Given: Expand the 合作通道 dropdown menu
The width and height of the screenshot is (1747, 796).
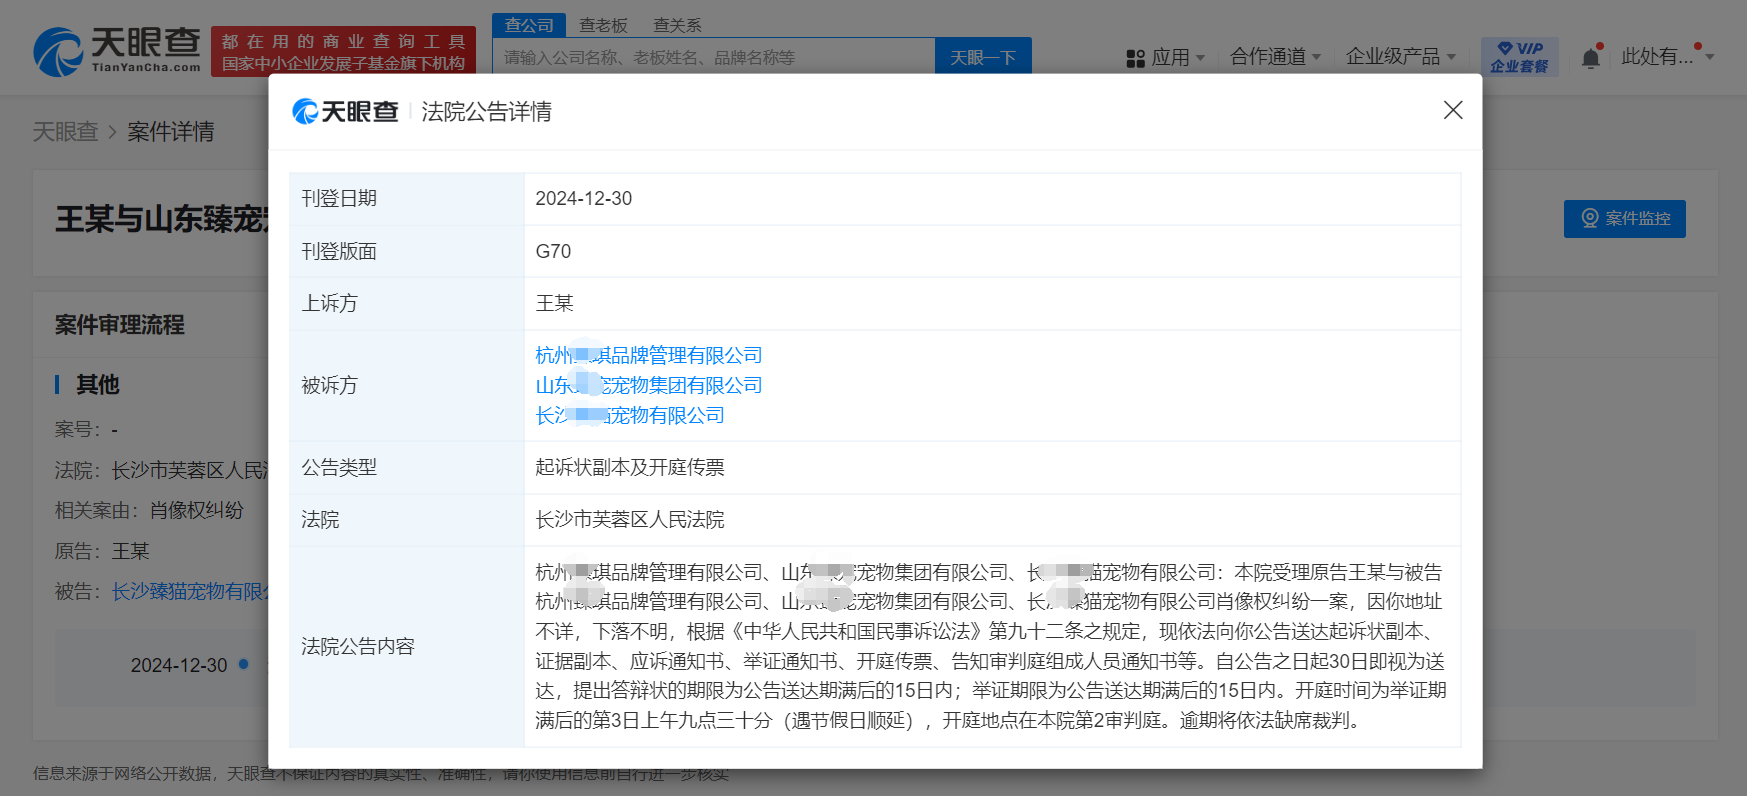Looking at the screenshot, I should tap(1275, 57).
